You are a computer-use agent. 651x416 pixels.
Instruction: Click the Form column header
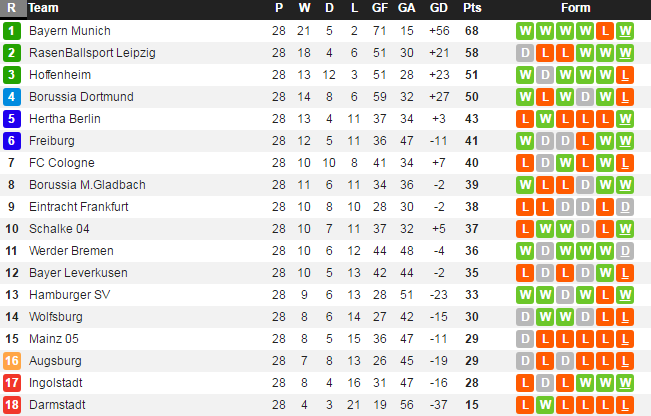[x=576, y=8]
